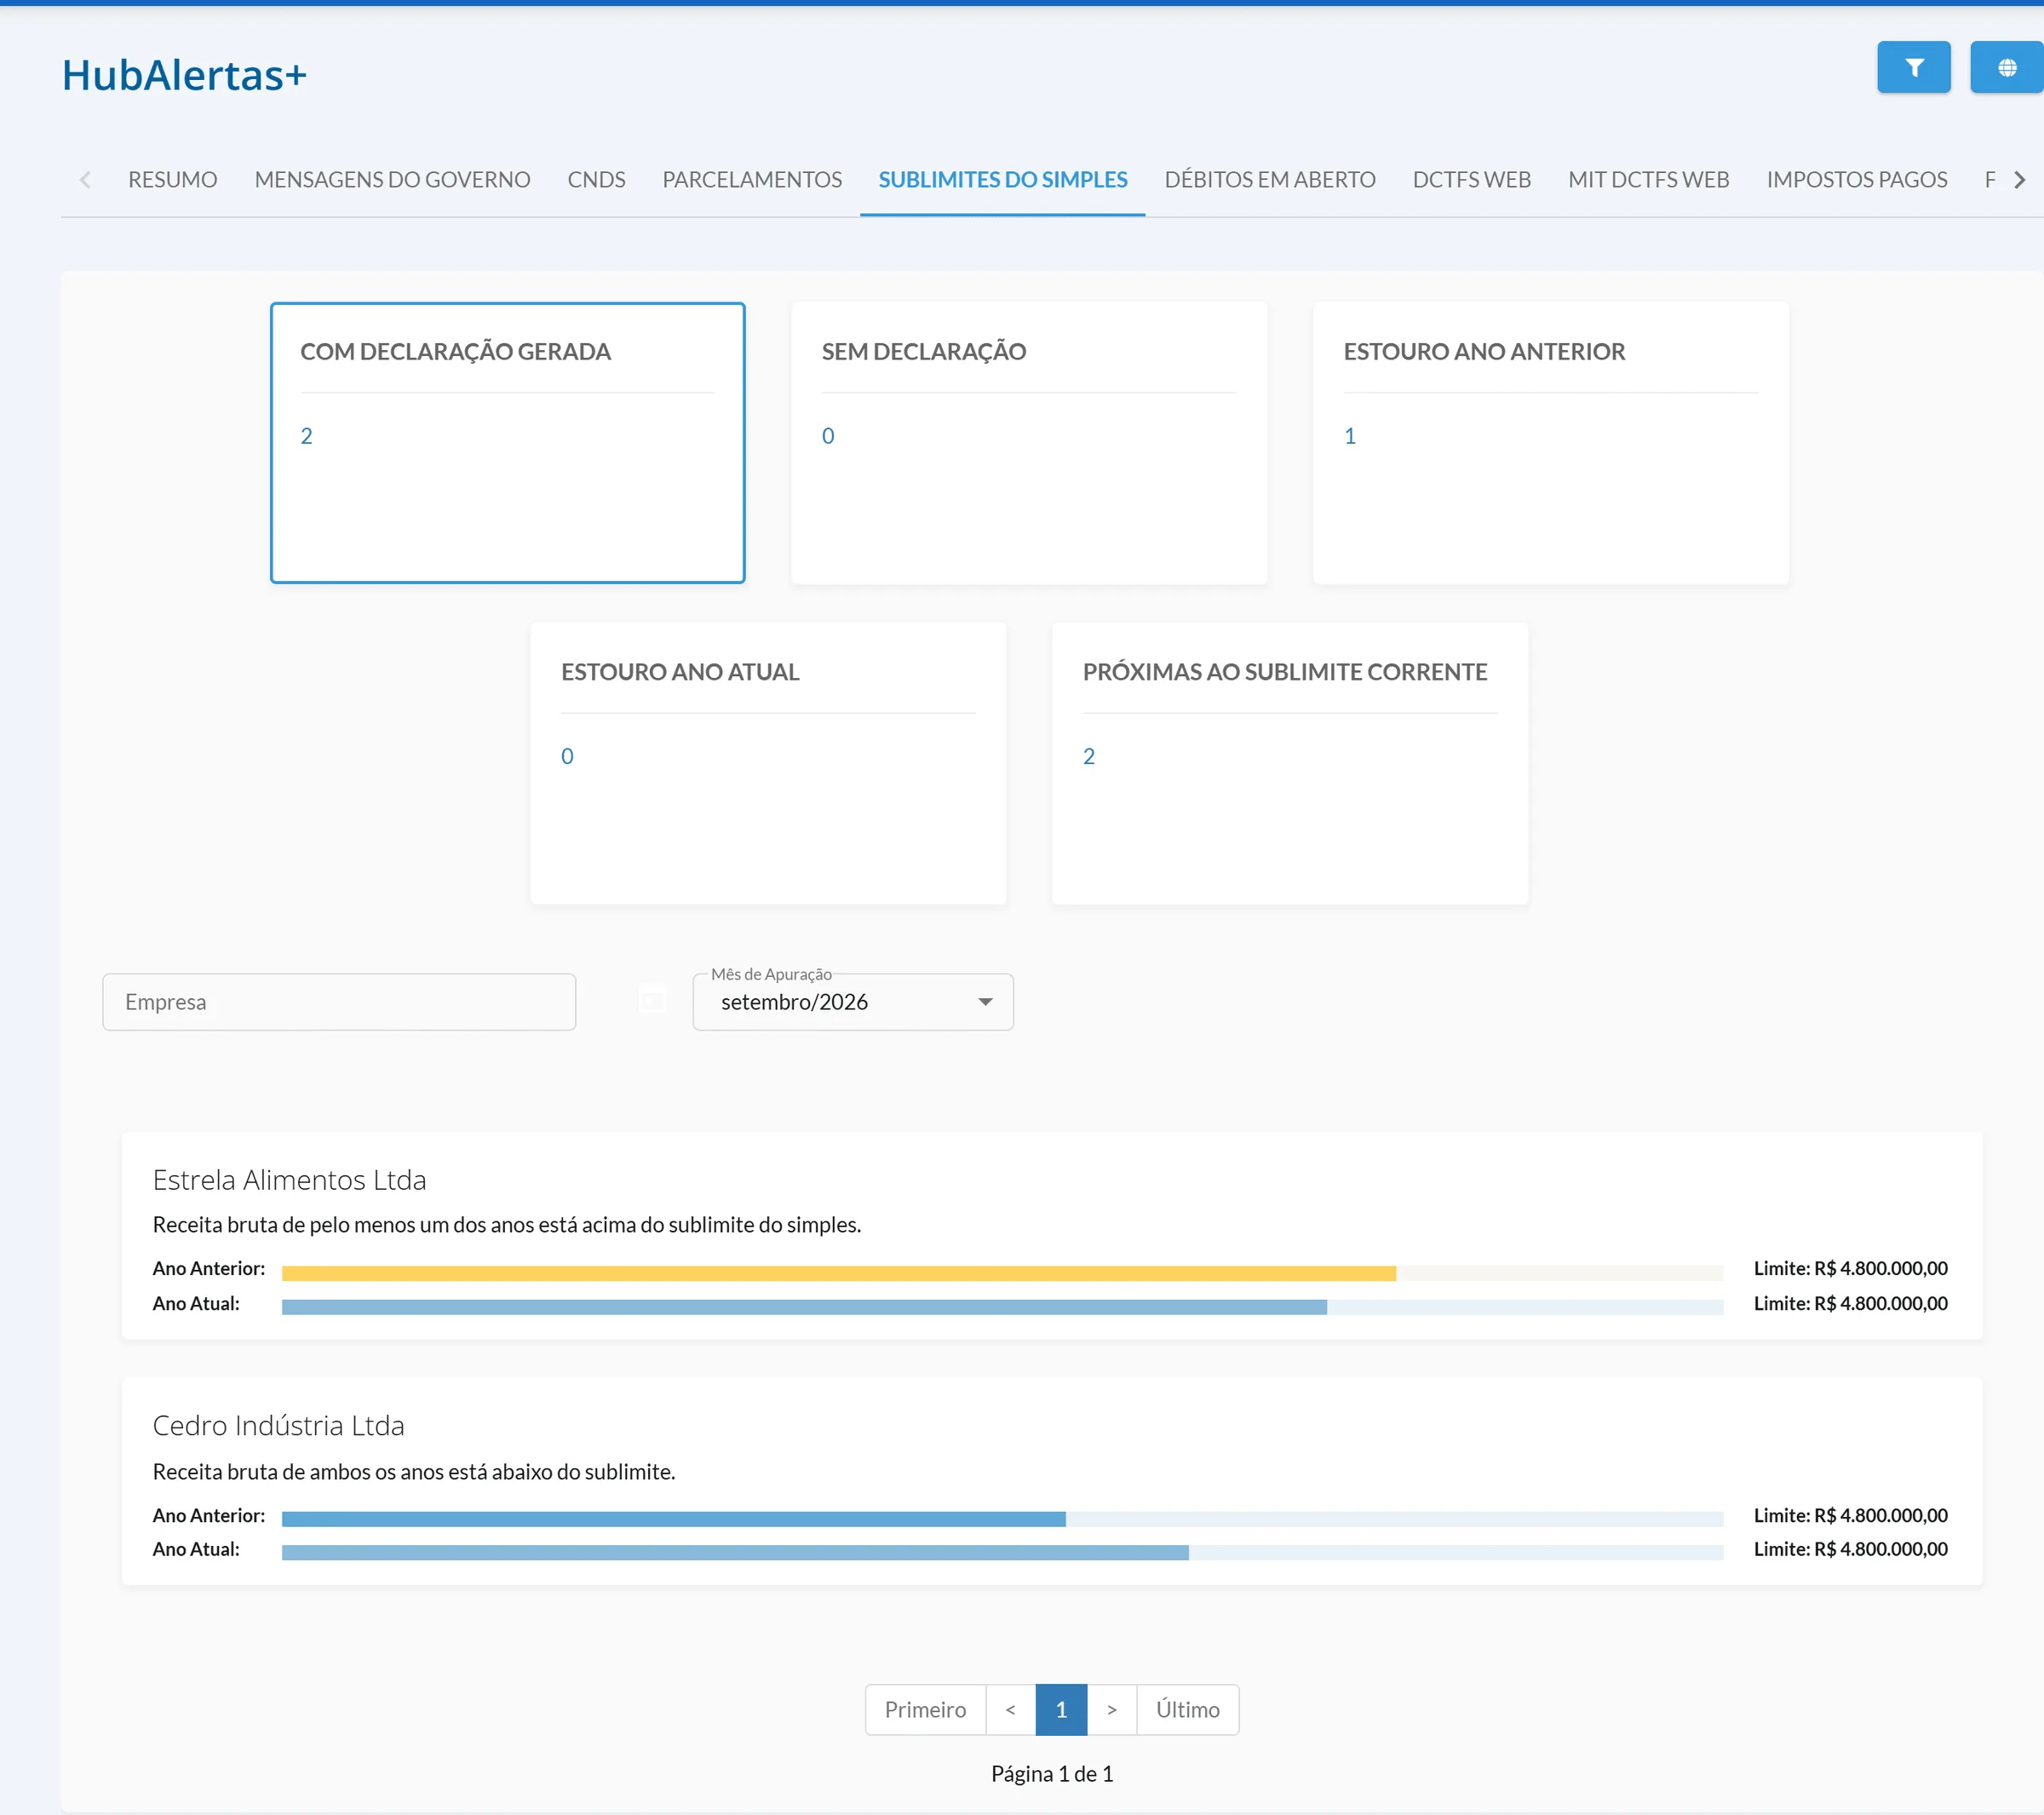
Task: Go to next page with > button
Action: point(1111,1709)
